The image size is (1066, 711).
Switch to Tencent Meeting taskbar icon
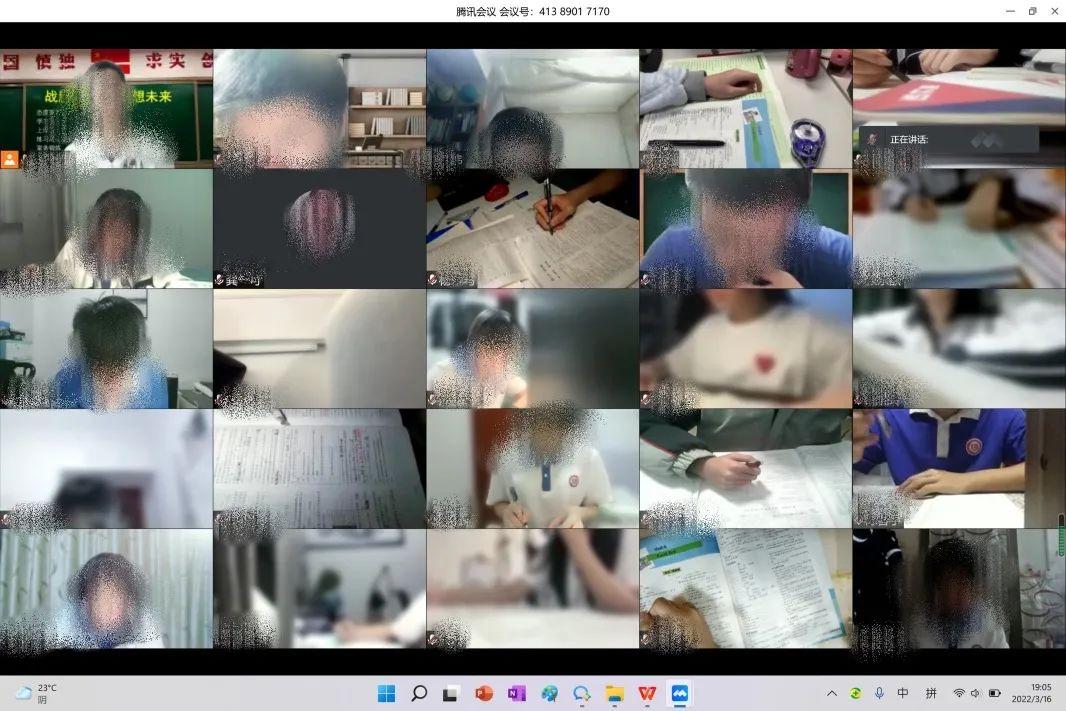(x=680, y=693)
